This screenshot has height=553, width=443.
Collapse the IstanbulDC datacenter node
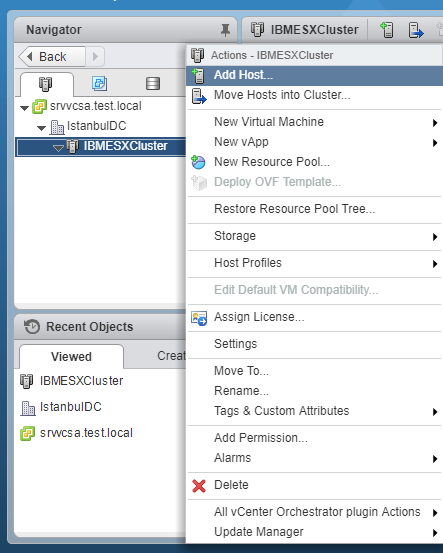(x=41, y=128)
